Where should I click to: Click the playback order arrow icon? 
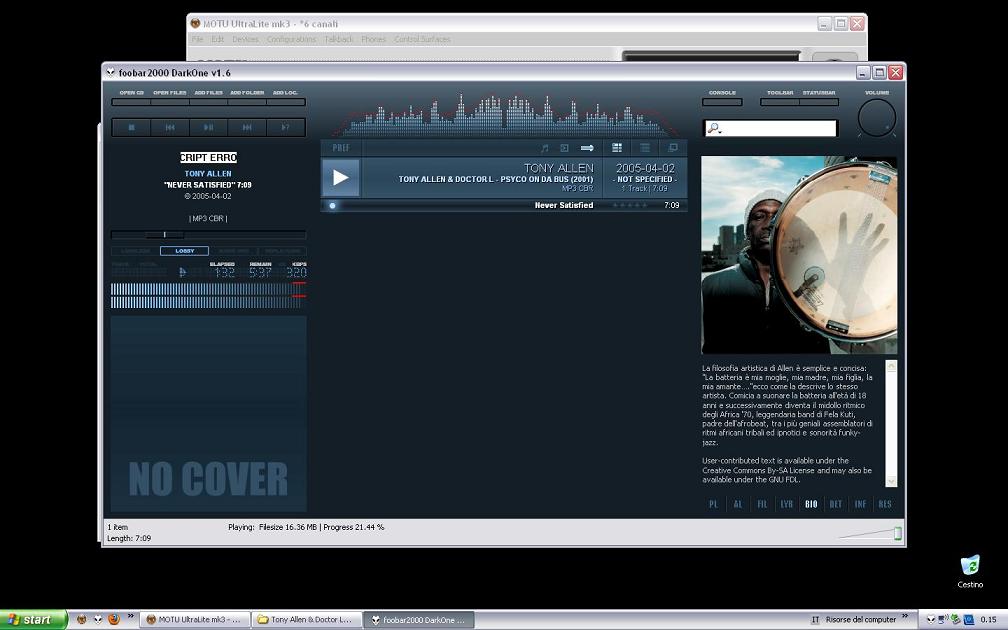[587, 148]
